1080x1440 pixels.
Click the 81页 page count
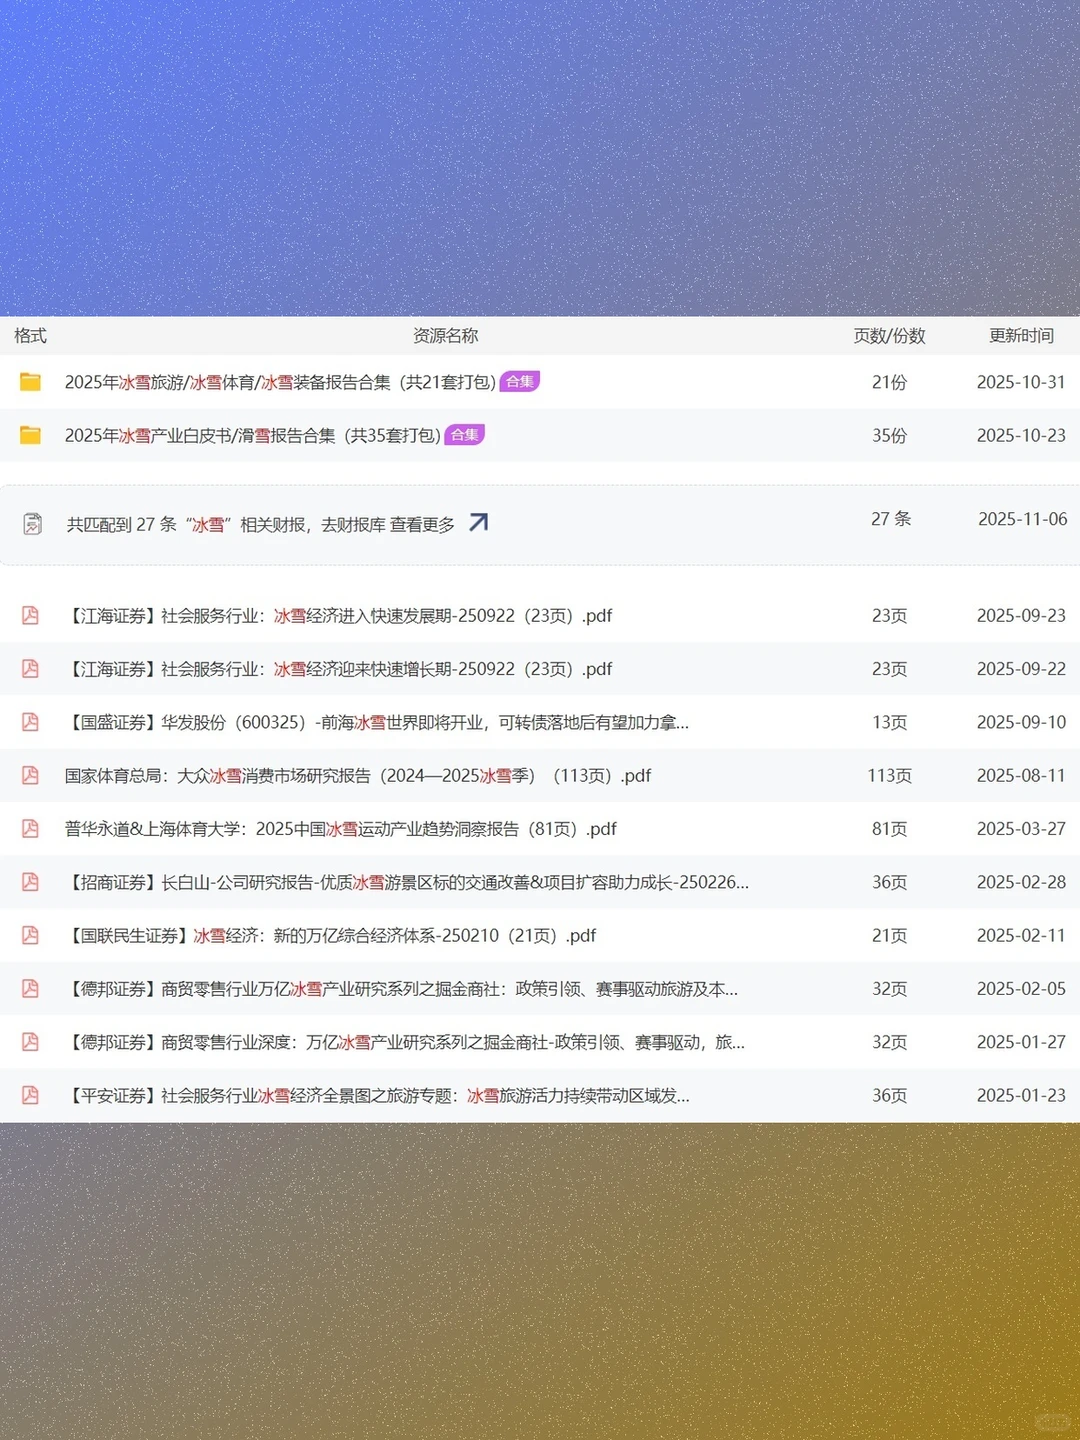(x=889, y=829)
